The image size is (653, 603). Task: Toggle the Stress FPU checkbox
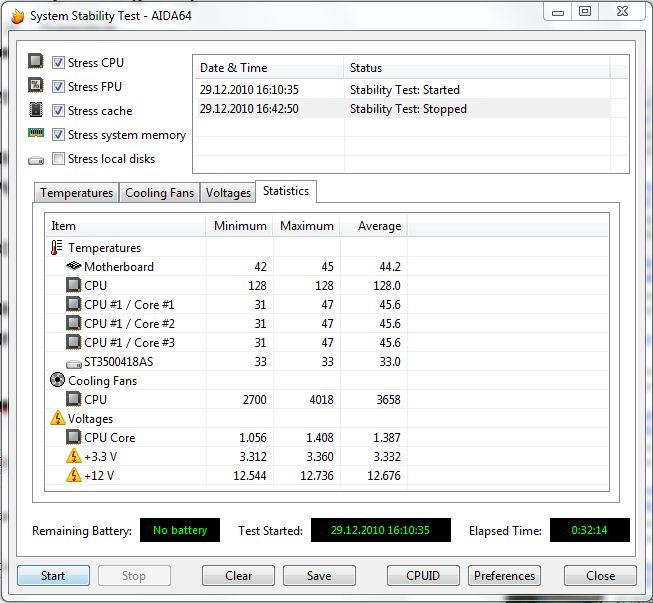[x=59, y=87]
